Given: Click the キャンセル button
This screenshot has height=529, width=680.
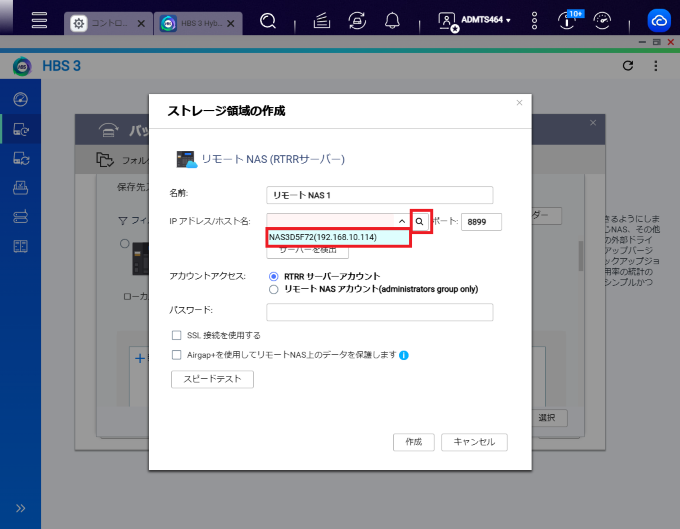Looking at the screenshot, I should click(474, 442).
